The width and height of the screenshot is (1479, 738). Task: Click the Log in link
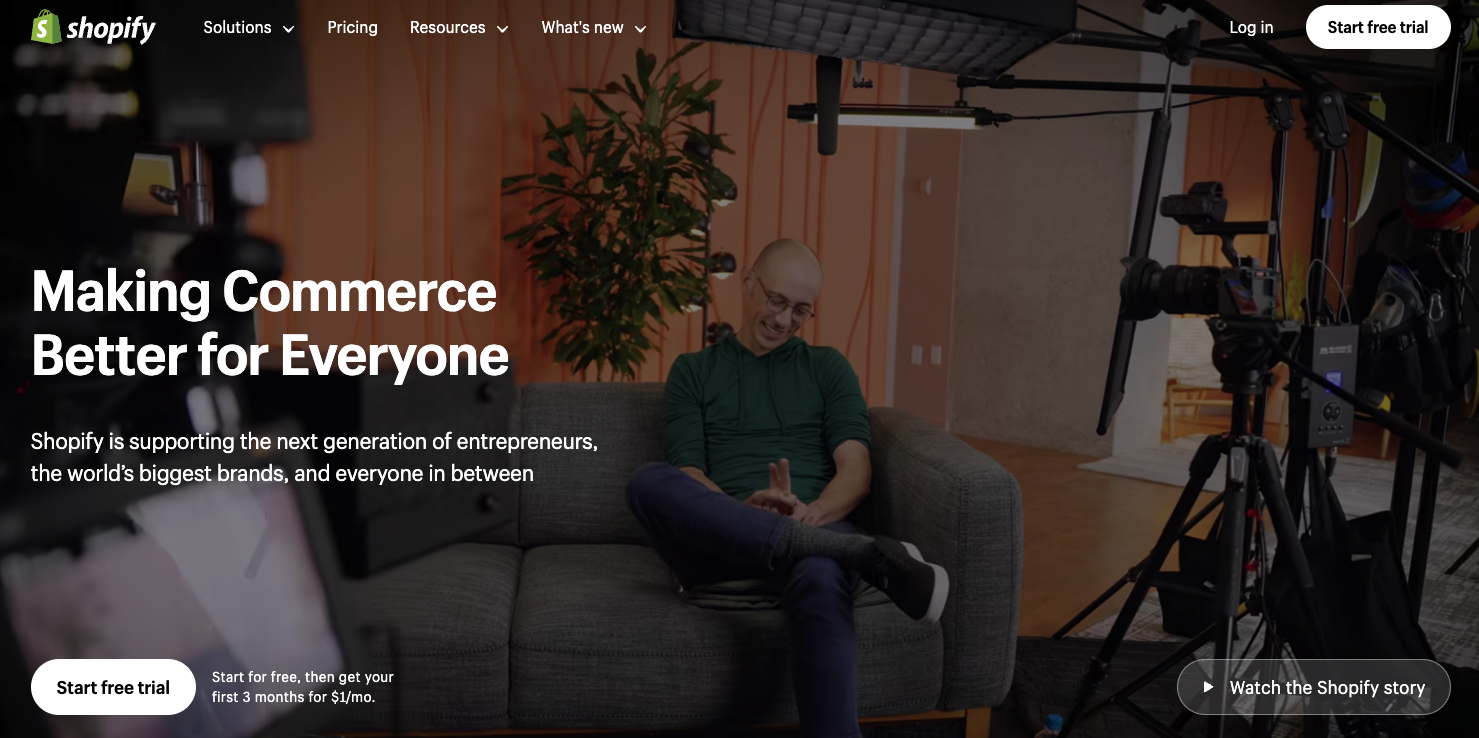(1251, 27)
